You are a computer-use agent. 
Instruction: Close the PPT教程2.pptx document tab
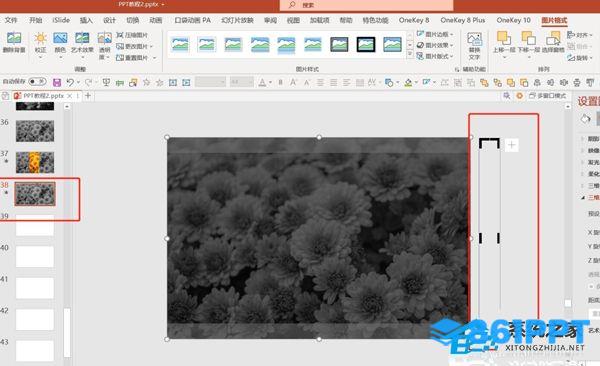tap(69, 96)
